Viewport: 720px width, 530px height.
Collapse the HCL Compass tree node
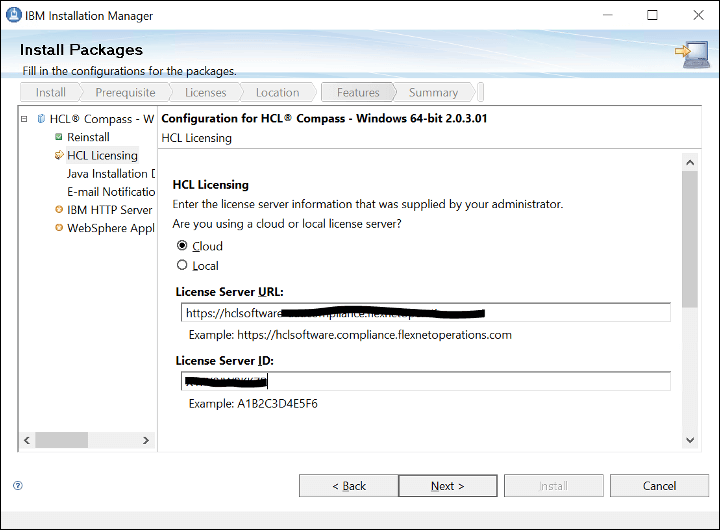tap(24, 119)
